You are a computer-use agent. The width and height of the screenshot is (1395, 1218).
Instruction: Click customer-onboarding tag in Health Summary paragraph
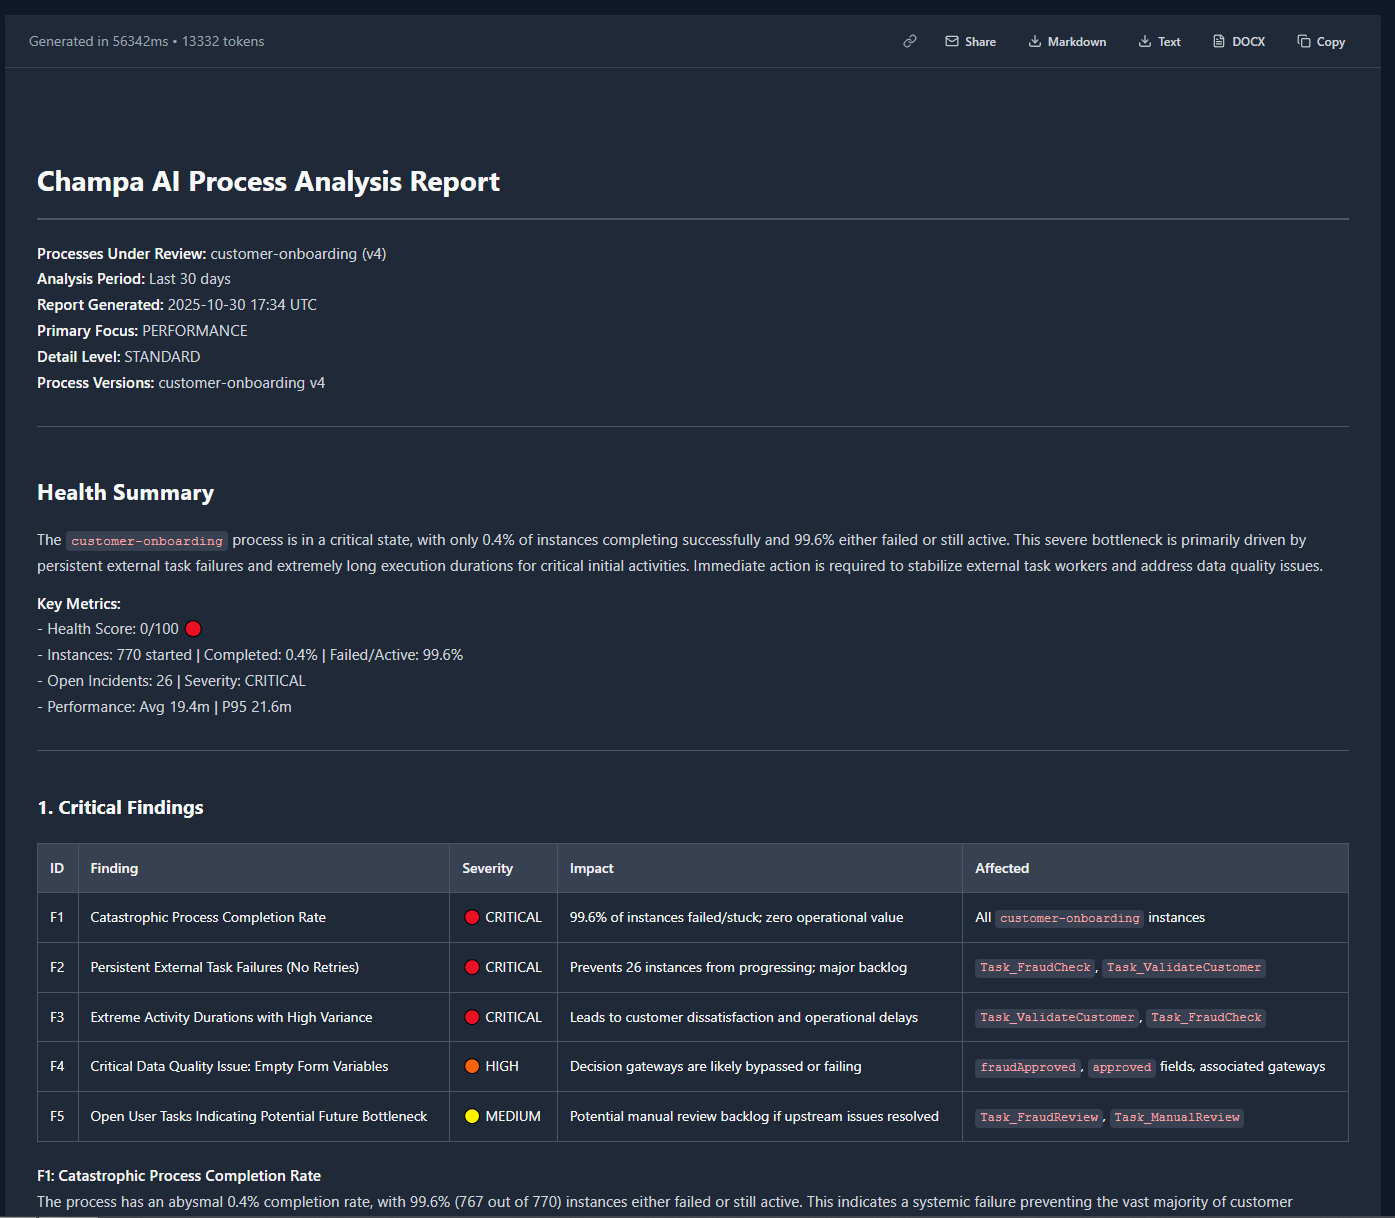coord(147,541)
